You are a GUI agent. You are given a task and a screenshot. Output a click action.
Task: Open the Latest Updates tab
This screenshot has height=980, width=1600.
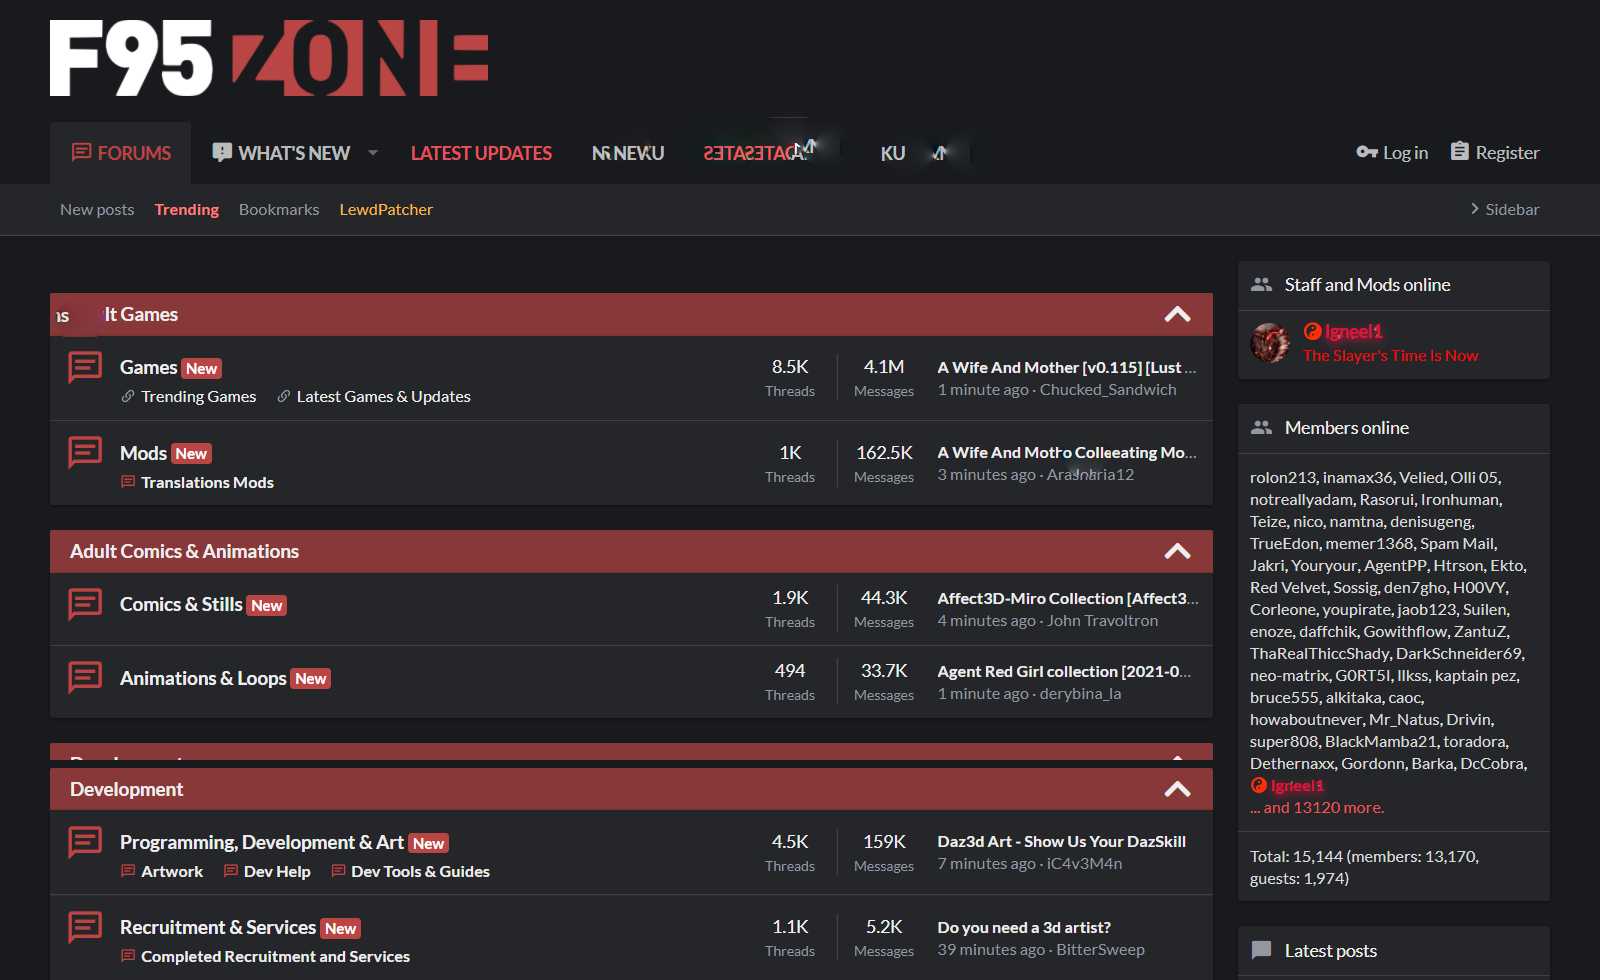point(481,153)
